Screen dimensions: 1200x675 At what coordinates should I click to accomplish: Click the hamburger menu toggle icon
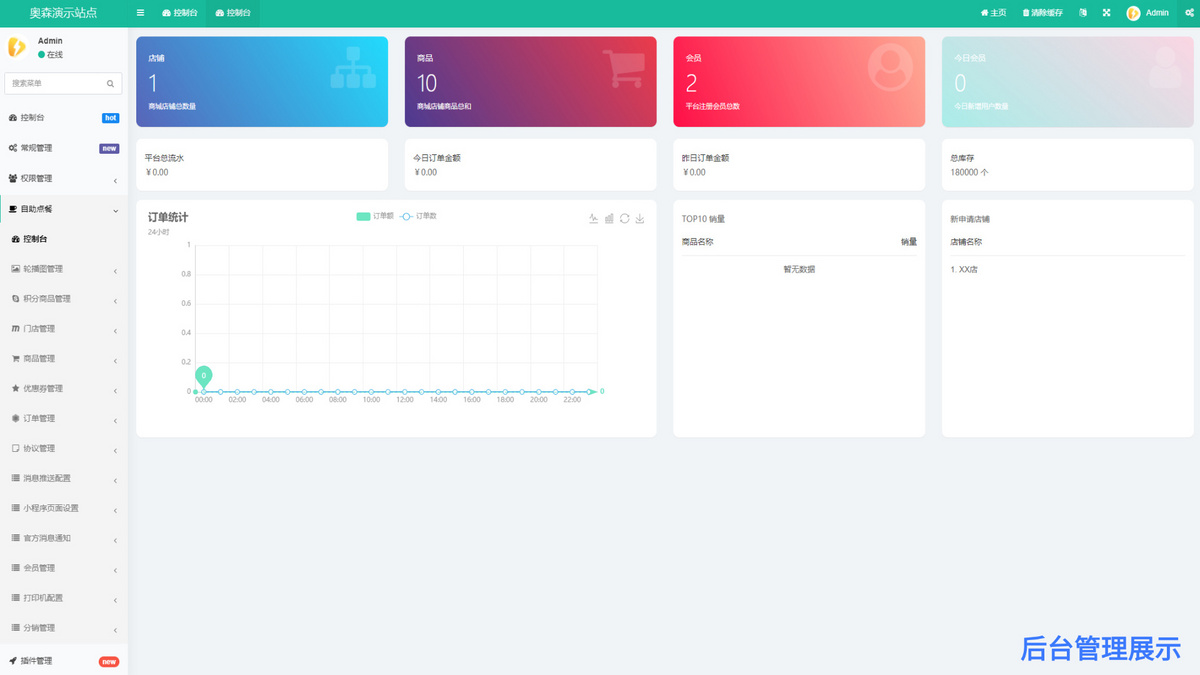click(140, 13)
